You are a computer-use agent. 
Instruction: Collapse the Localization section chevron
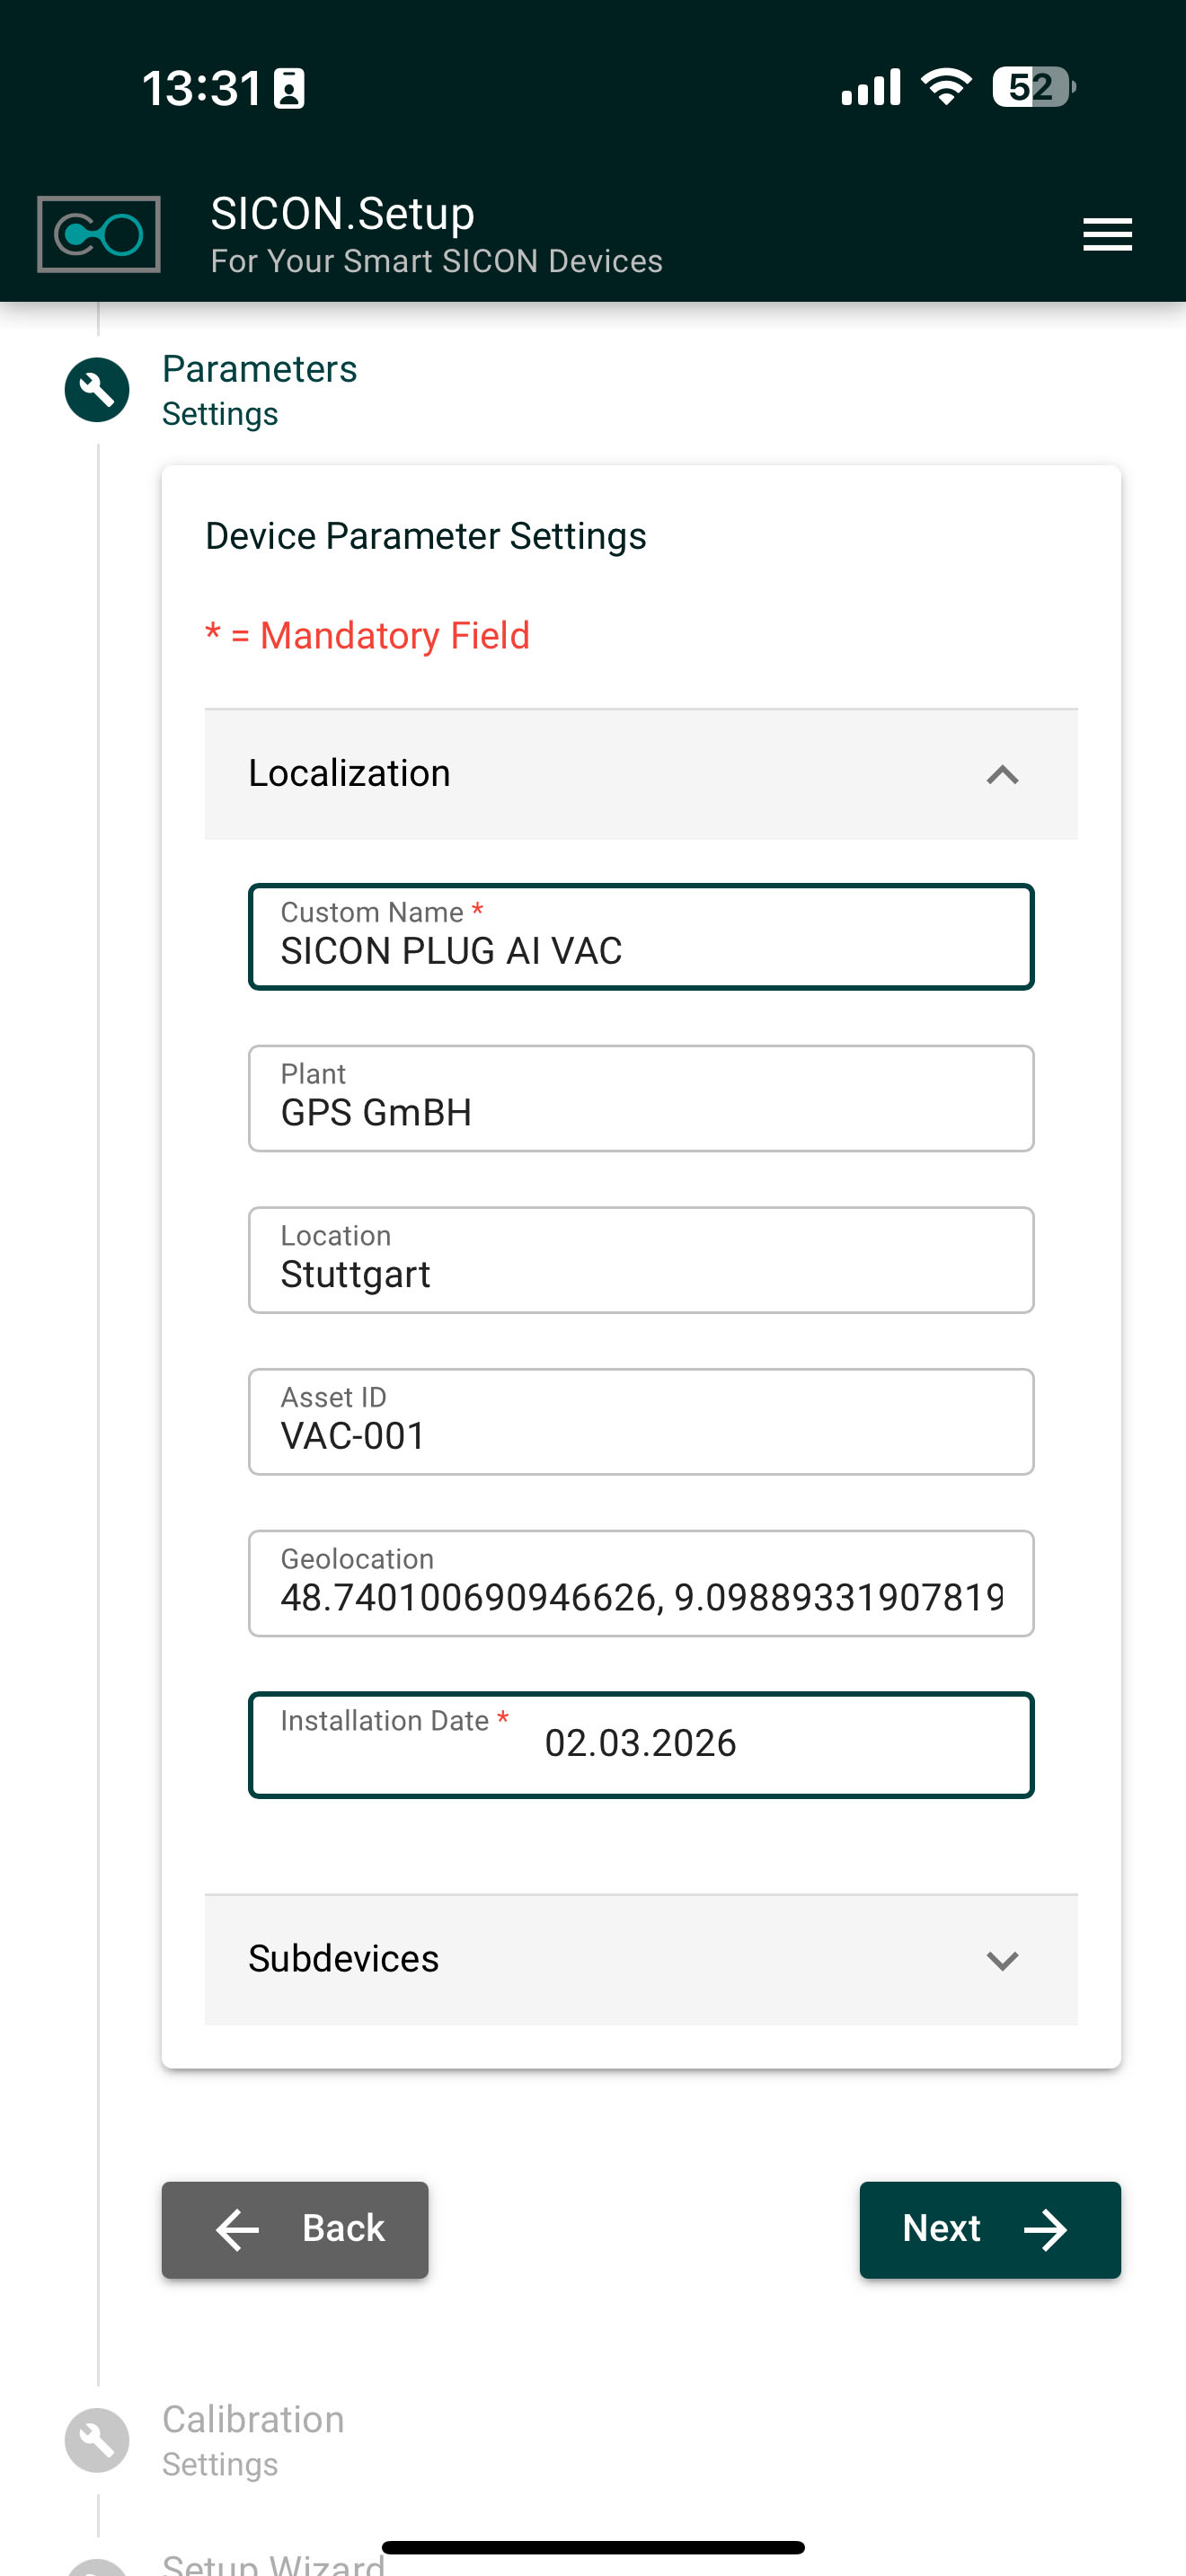(x=1002, y=775)
